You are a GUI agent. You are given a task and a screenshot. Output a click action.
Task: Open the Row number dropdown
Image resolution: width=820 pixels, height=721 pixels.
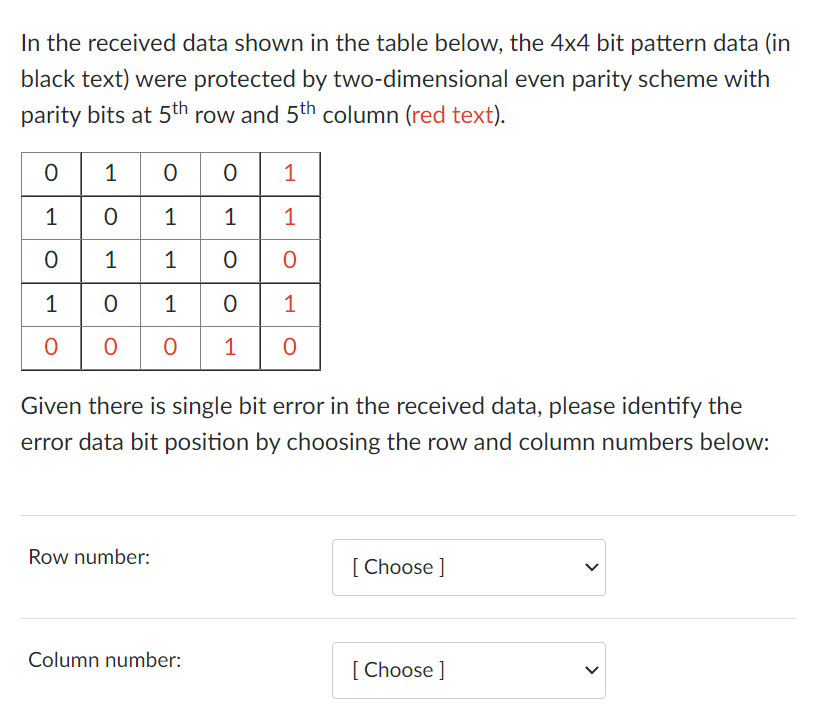[468, 567]
